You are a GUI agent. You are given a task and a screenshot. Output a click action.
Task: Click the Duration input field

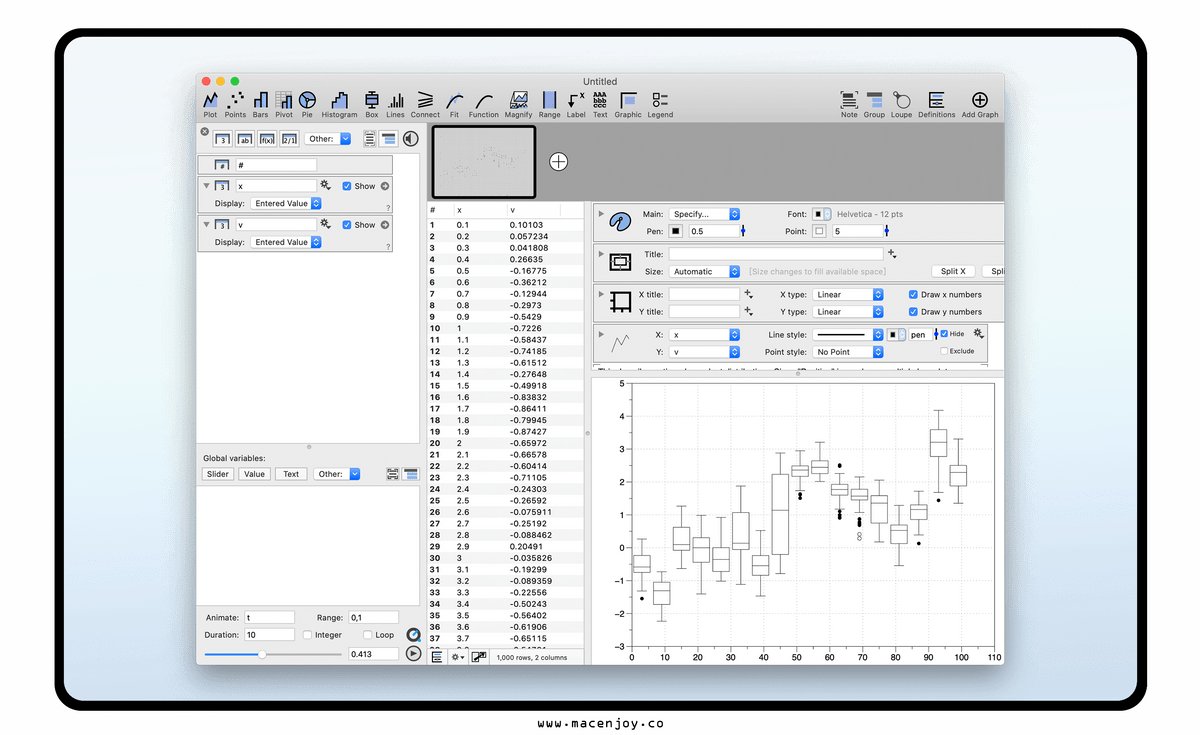click(269, 635)
